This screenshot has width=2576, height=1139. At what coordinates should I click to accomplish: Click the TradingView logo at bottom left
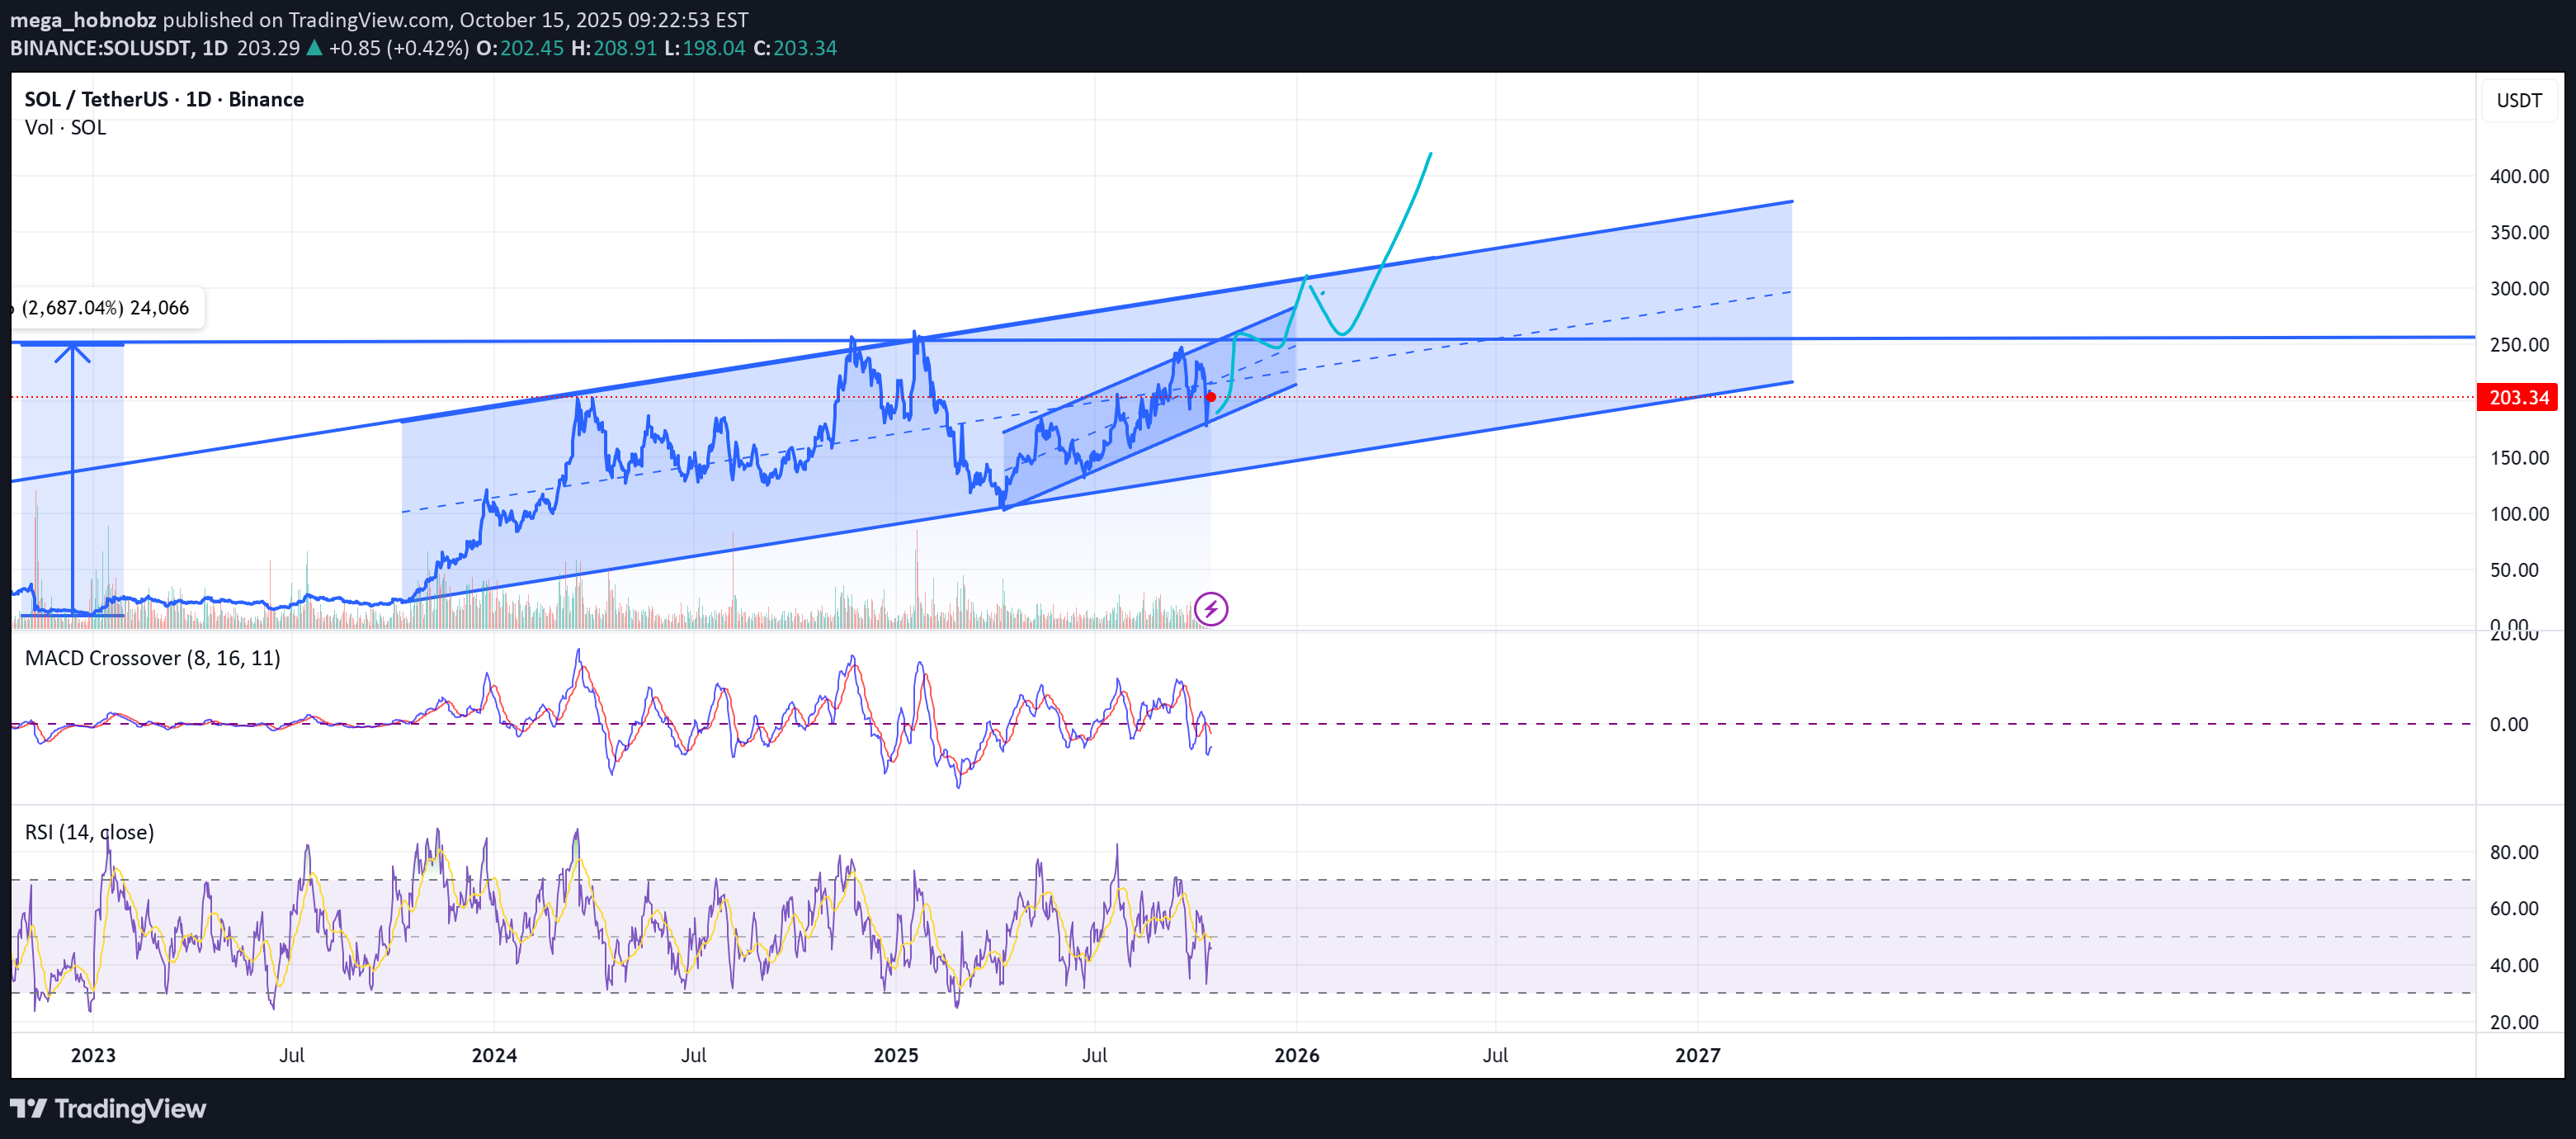108,1108
